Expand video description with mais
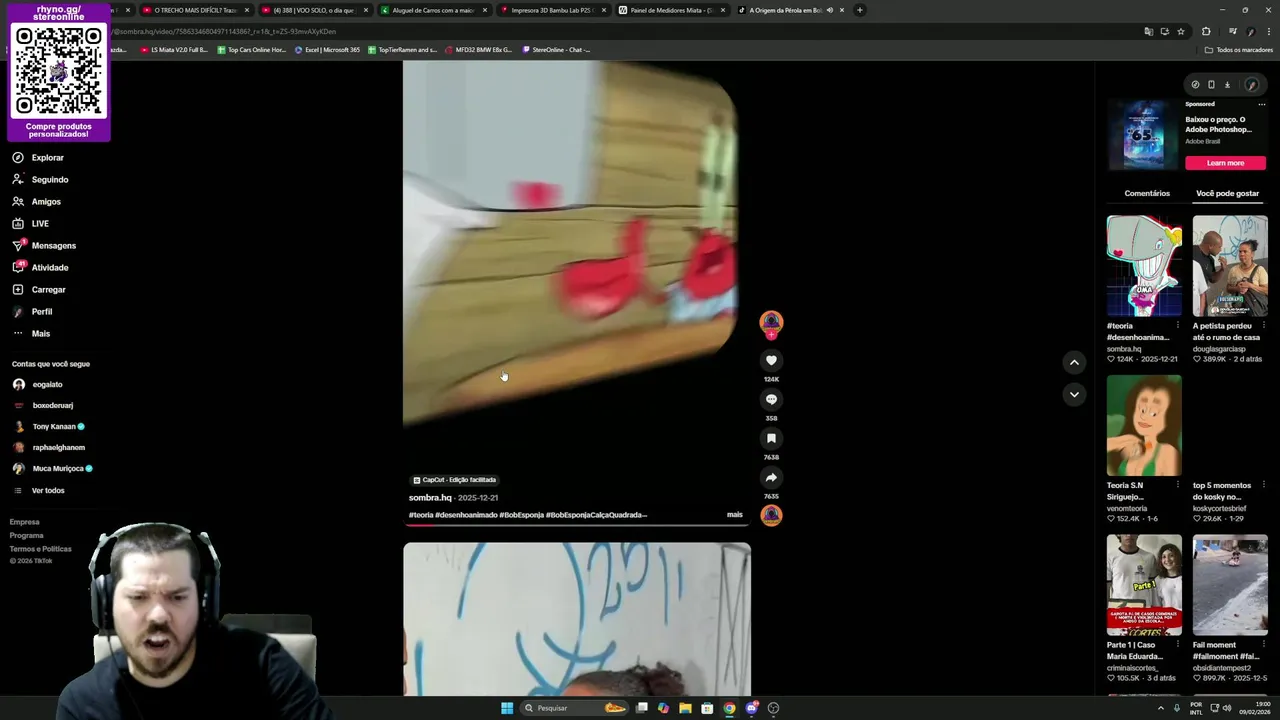Screen dimensions: 1280x720 pyautogui.click(x=735, y=515)
